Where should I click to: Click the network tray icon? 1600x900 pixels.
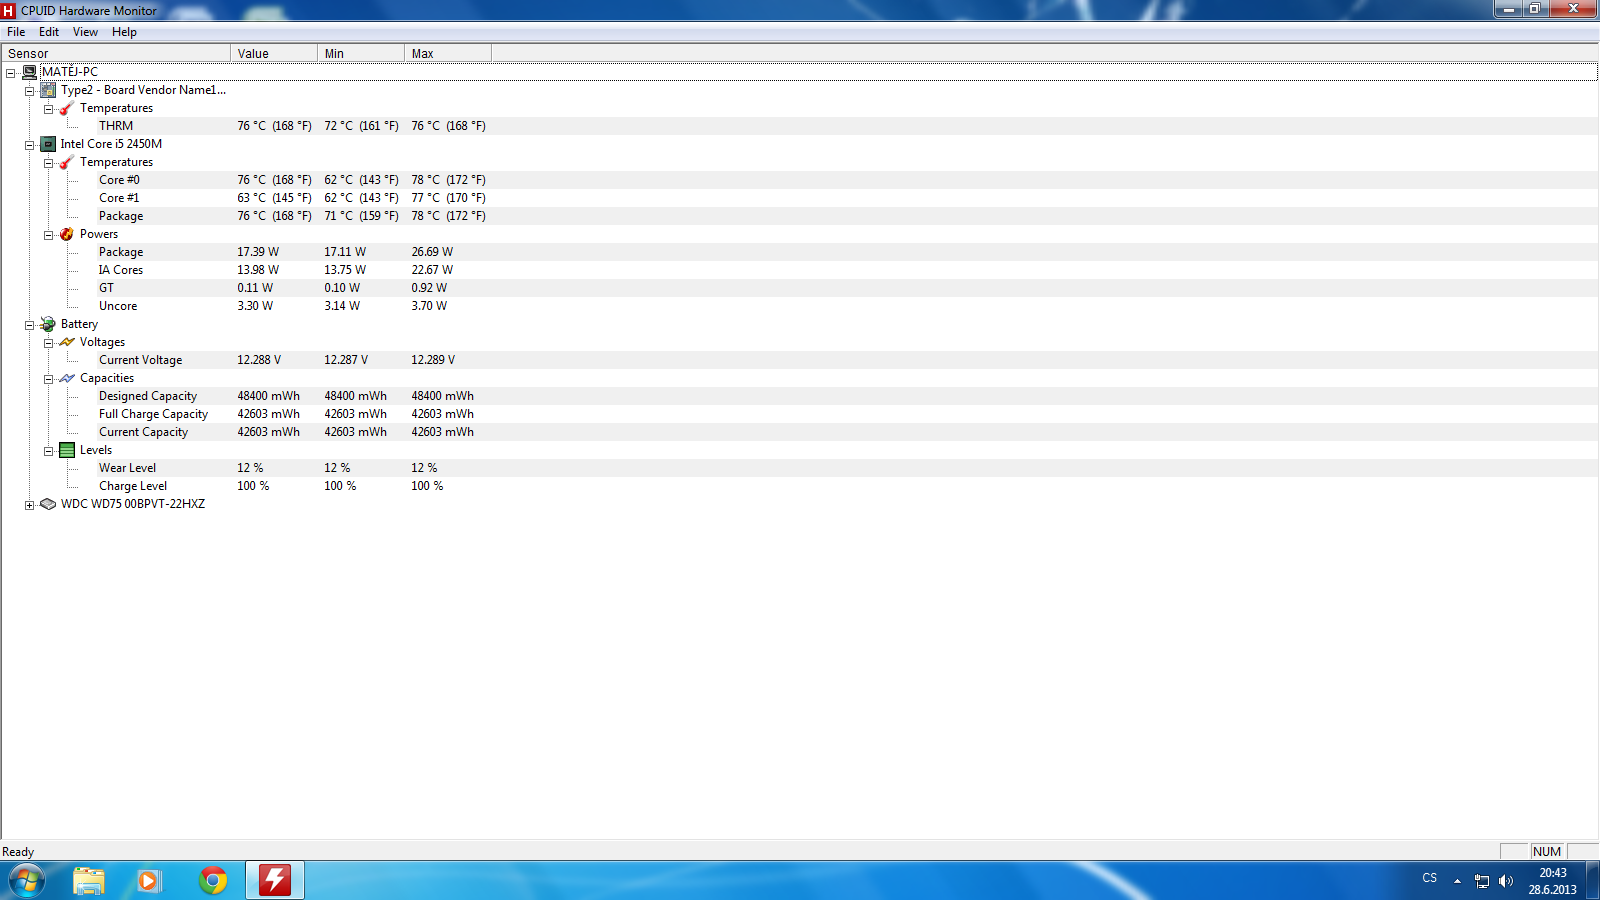(1482, 881)
